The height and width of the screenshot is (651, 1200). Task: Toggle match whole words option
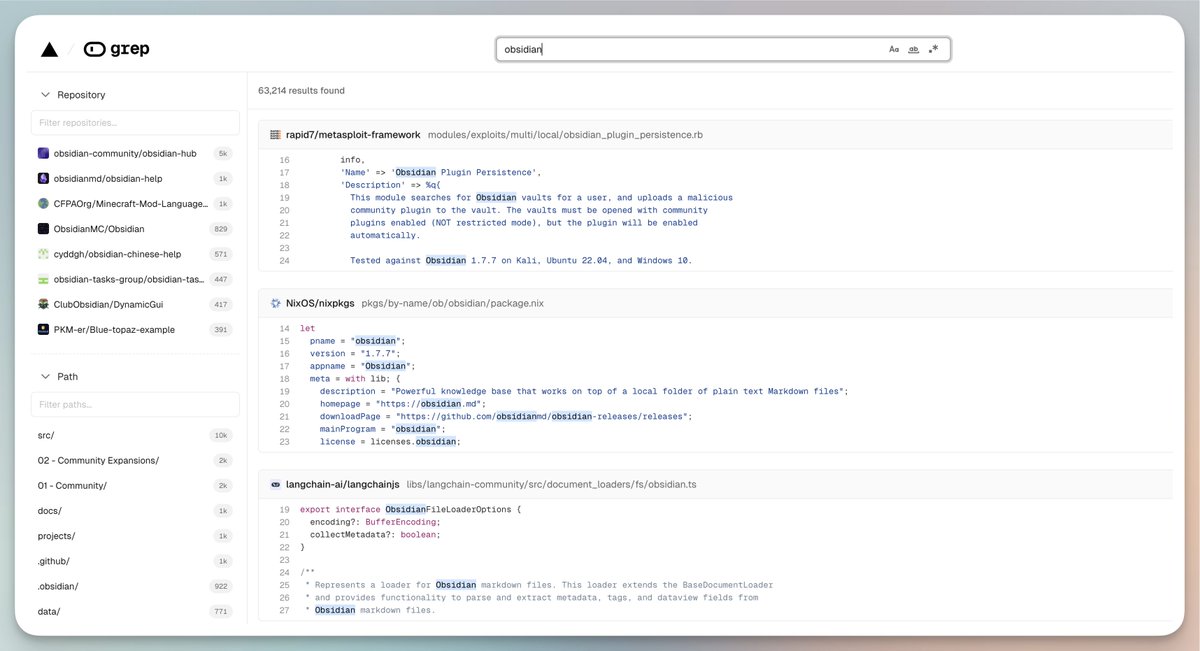[913, 49]
